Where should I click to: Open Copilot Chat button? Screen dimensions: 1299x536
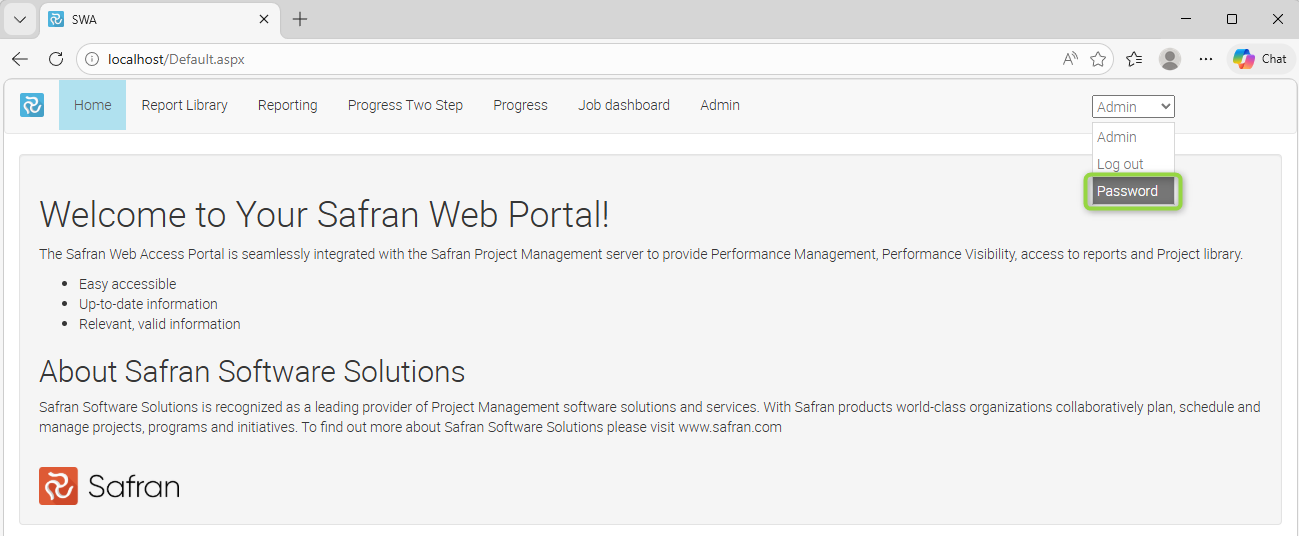1260,59
